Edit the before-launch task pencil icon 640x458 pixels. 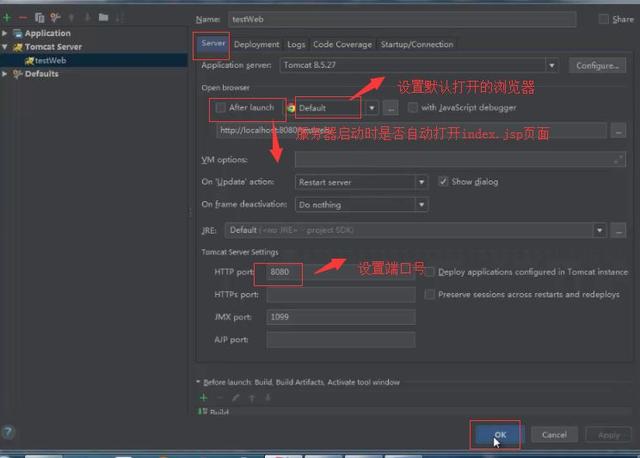[x=236, y=397]
